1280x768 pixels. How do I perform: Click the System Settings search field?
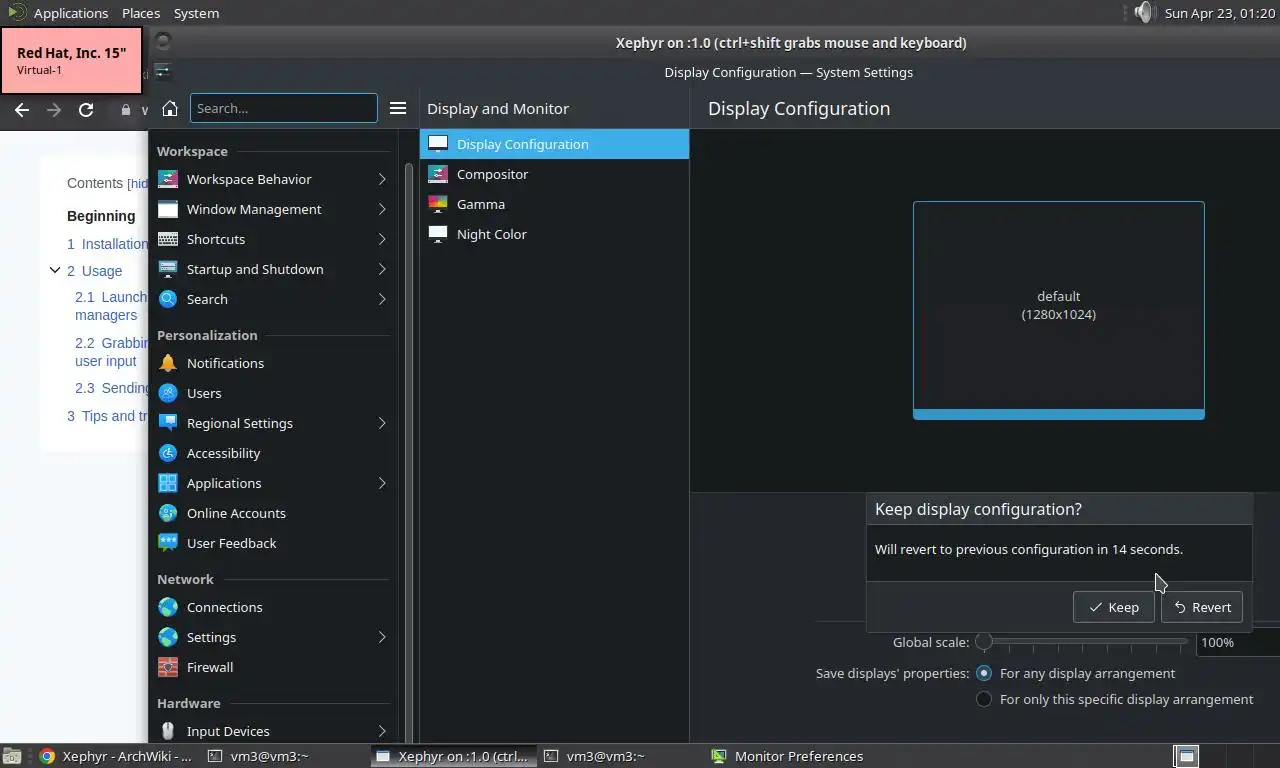click(x=284, y=108)
